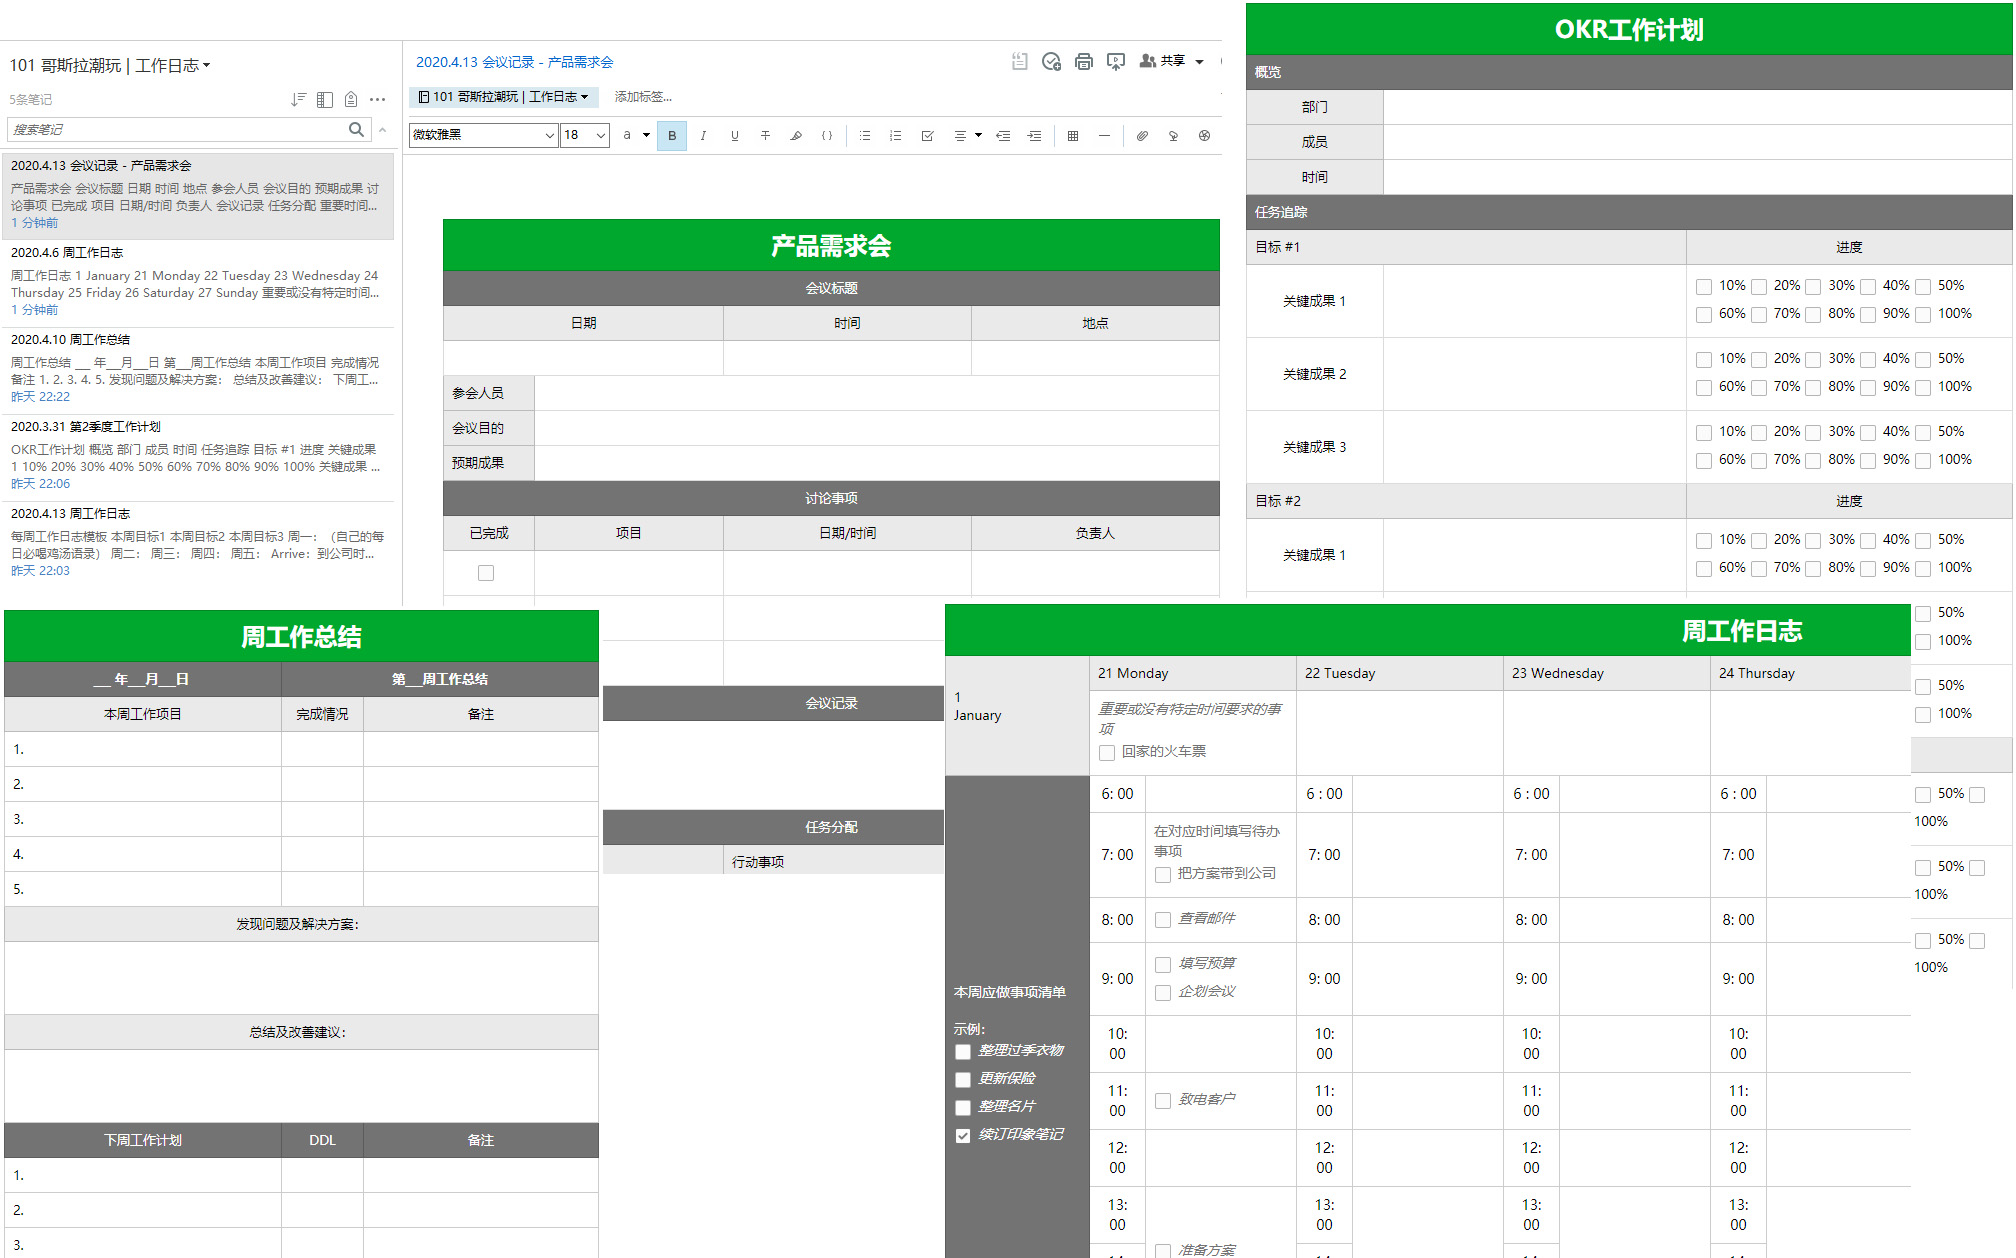Insert a table from the toolbar
This screenshot has height=1258, width=2016.
[x=1073, y=135]
